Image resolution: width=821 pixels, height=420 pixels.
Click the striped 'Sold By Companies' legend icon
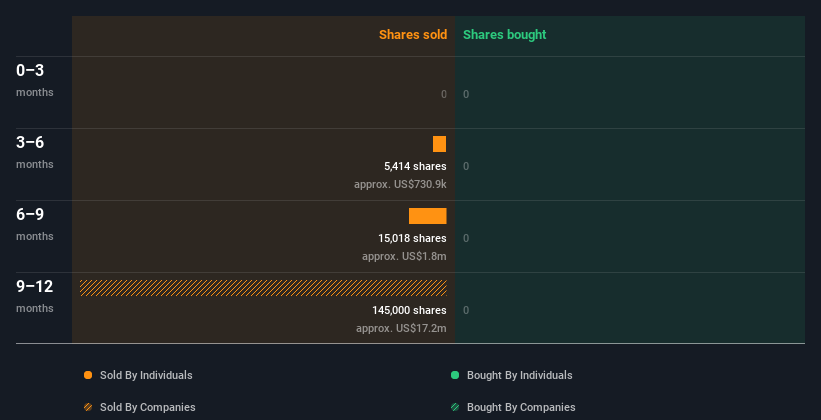[x=88, y=407]
